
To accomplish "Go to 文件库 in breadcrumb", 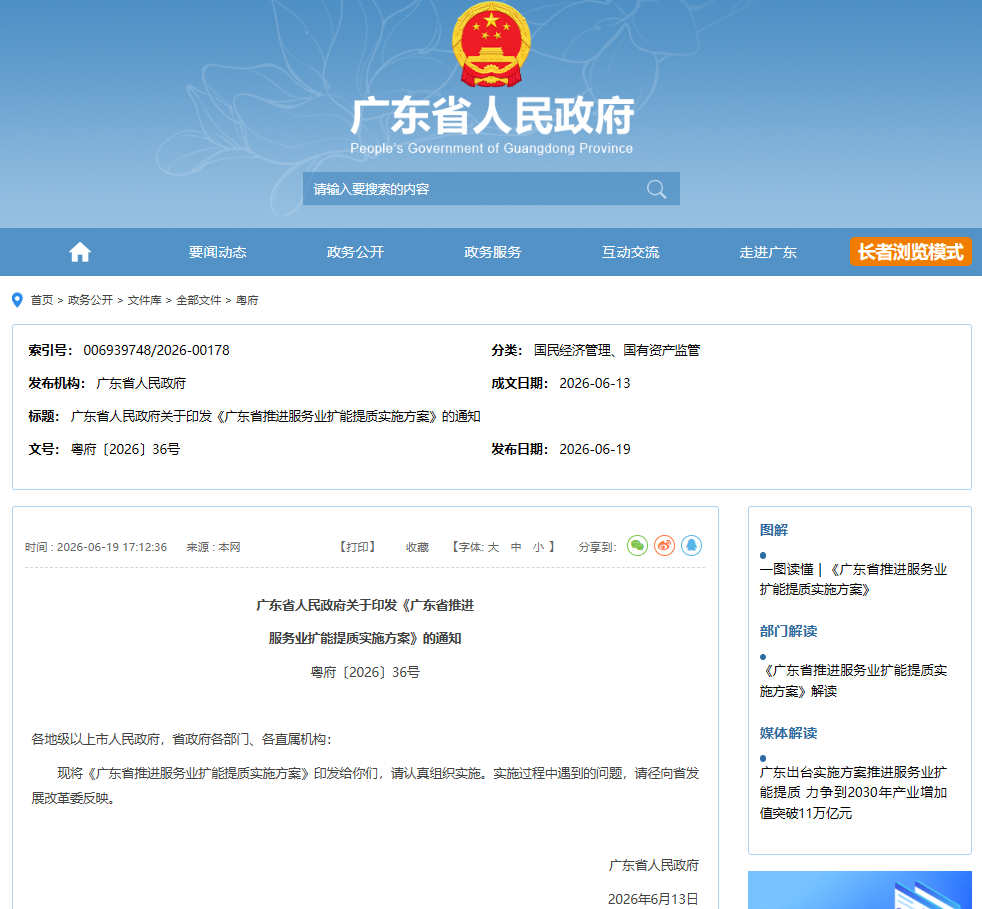I will coord(145,300).
